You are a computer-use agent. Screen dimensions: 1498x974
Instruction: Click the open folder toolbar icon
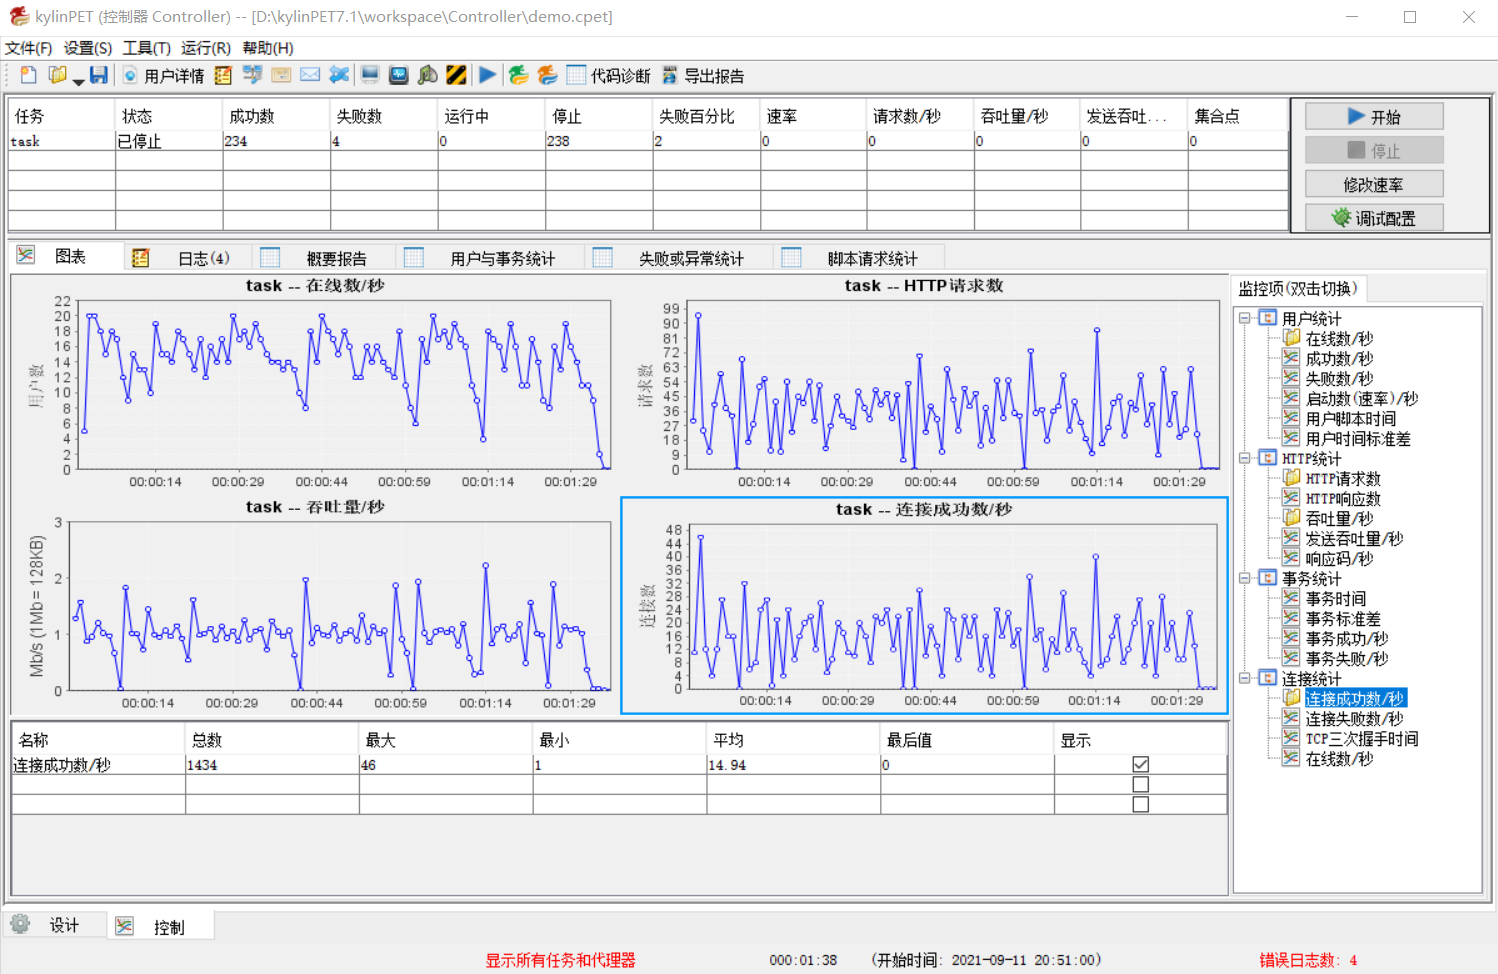point(58,75)
